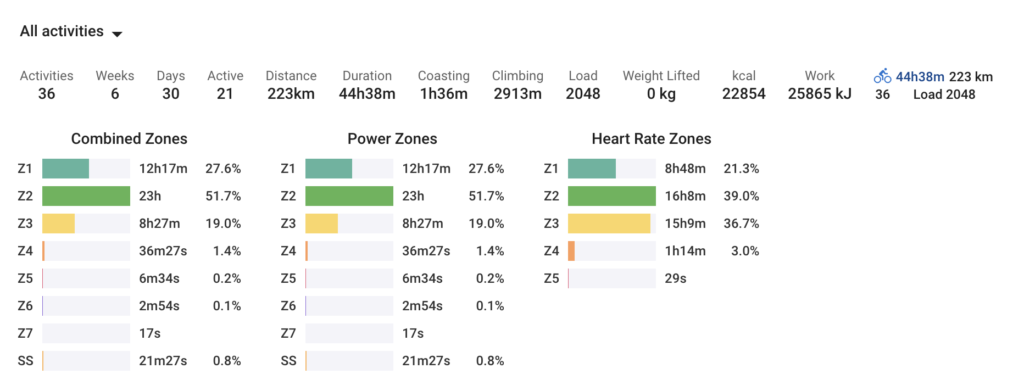Click the Load 2048 stat
The image size is (1024, 391).
click(x=583, y=86)
